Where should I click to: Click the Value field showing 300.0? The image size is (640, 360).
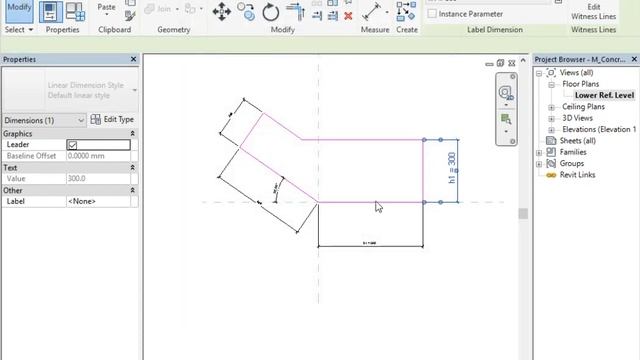point(98,179)
